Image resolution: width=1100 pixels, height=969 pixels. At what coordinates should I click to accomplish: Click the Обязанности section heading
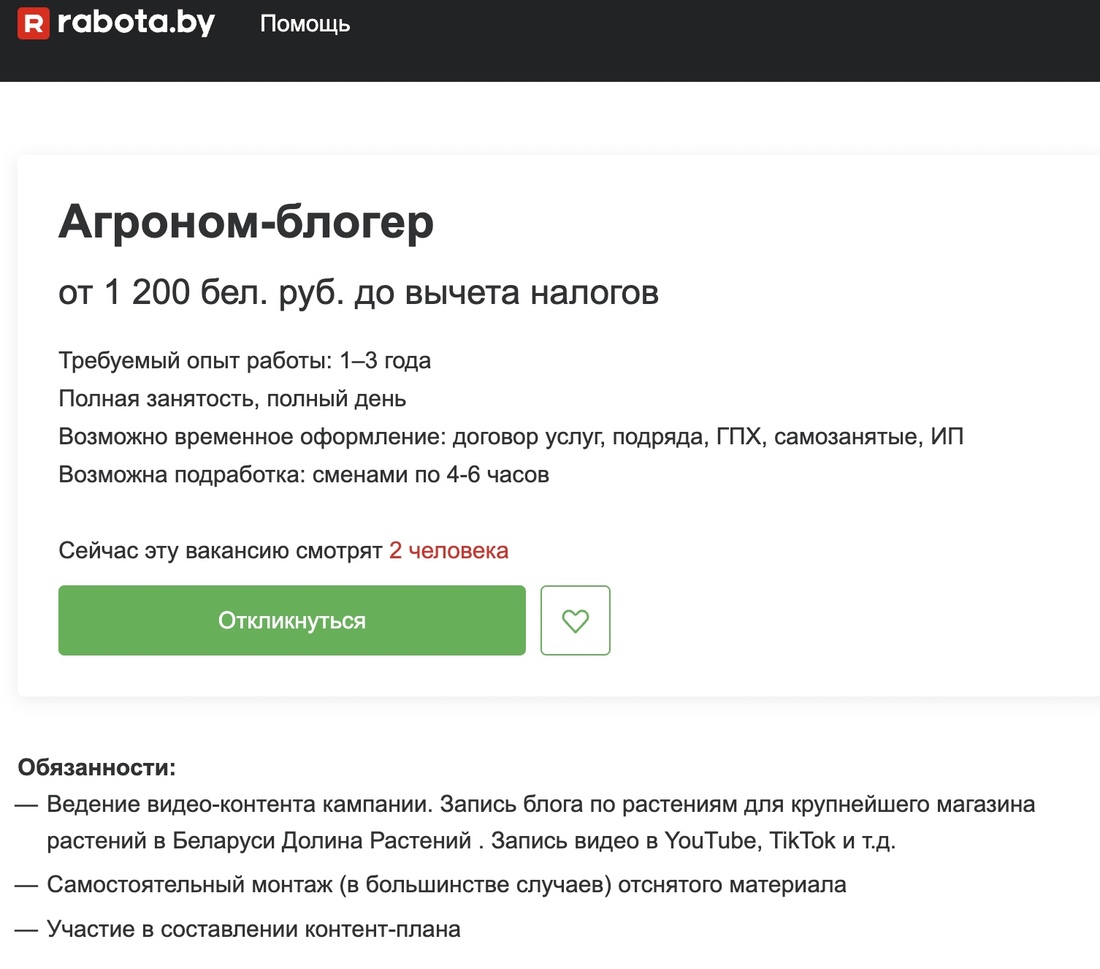point(97,768)
